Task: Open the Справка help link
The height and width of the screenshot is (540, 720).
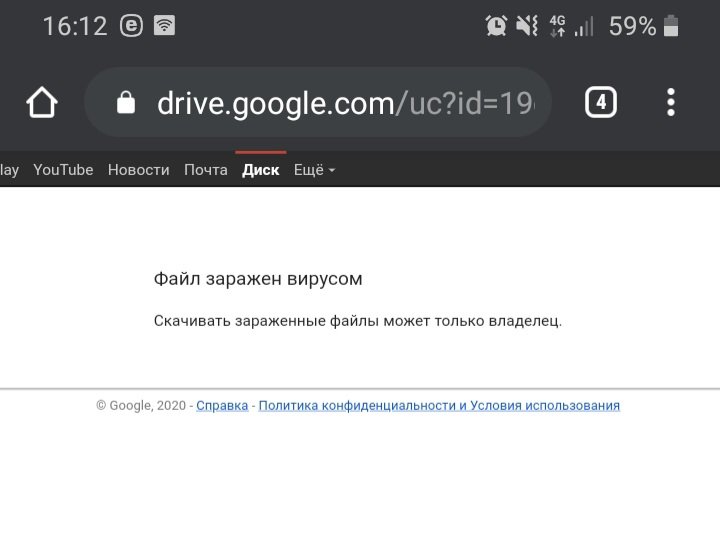Action: click(222, 406)
